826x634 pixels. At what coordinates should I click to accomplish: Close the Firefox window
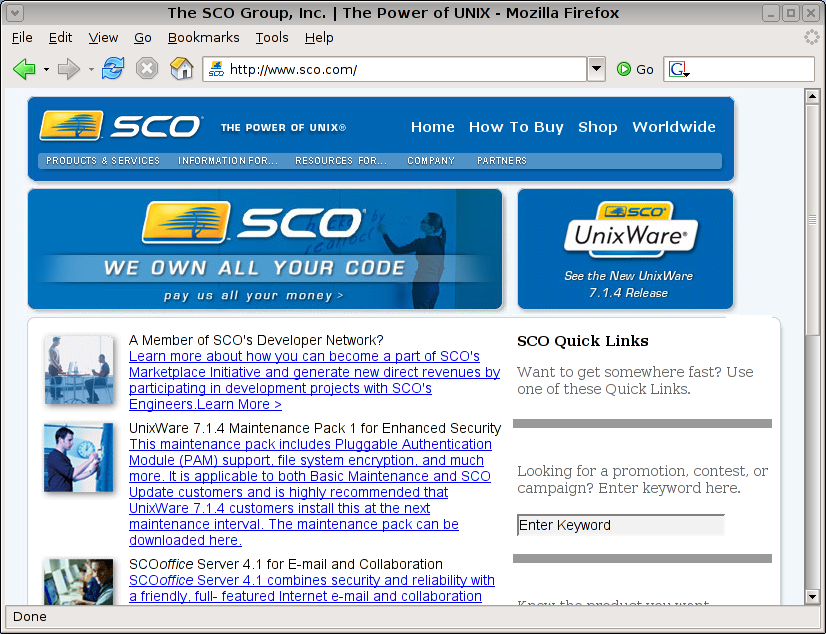811,13
